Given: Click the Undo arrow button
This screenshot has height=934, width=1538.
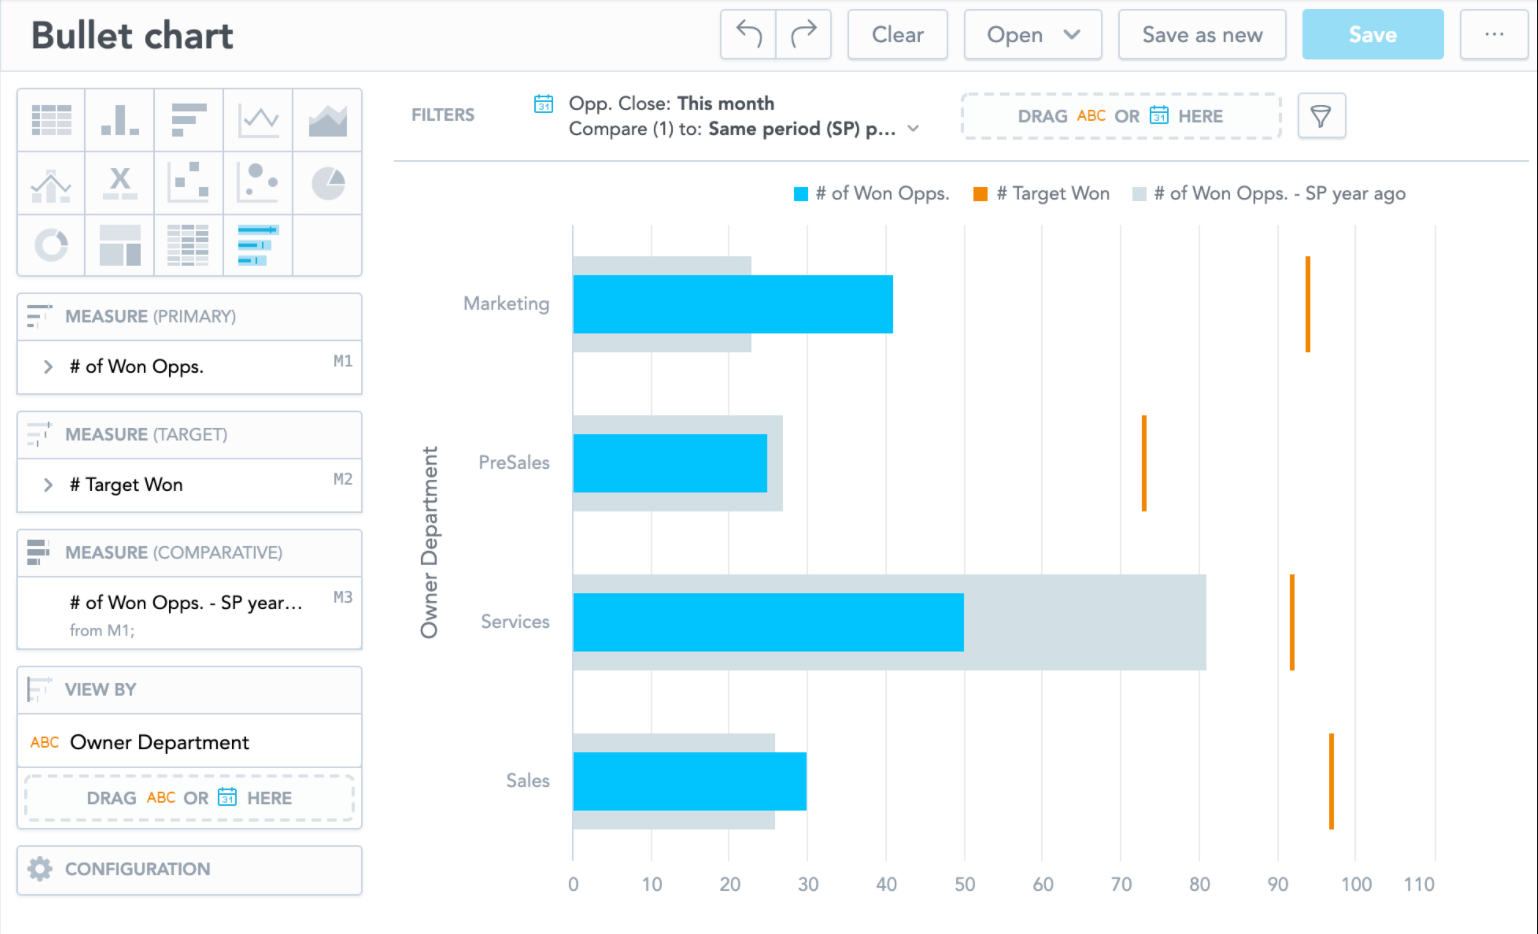Looking at the screenshot, I should pyautogui.click(x=749, y=35).
